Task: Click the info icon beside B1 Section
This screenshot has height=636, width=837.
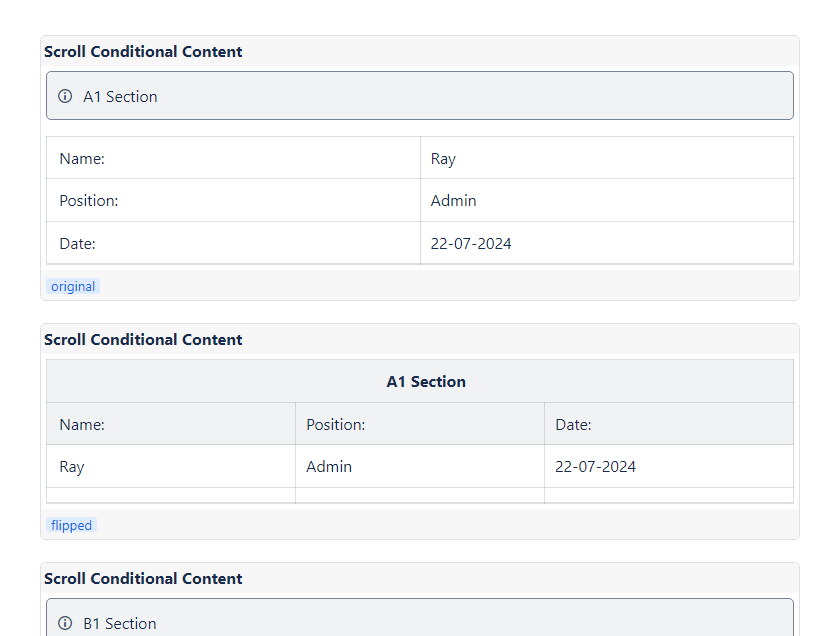Action: 65,623
